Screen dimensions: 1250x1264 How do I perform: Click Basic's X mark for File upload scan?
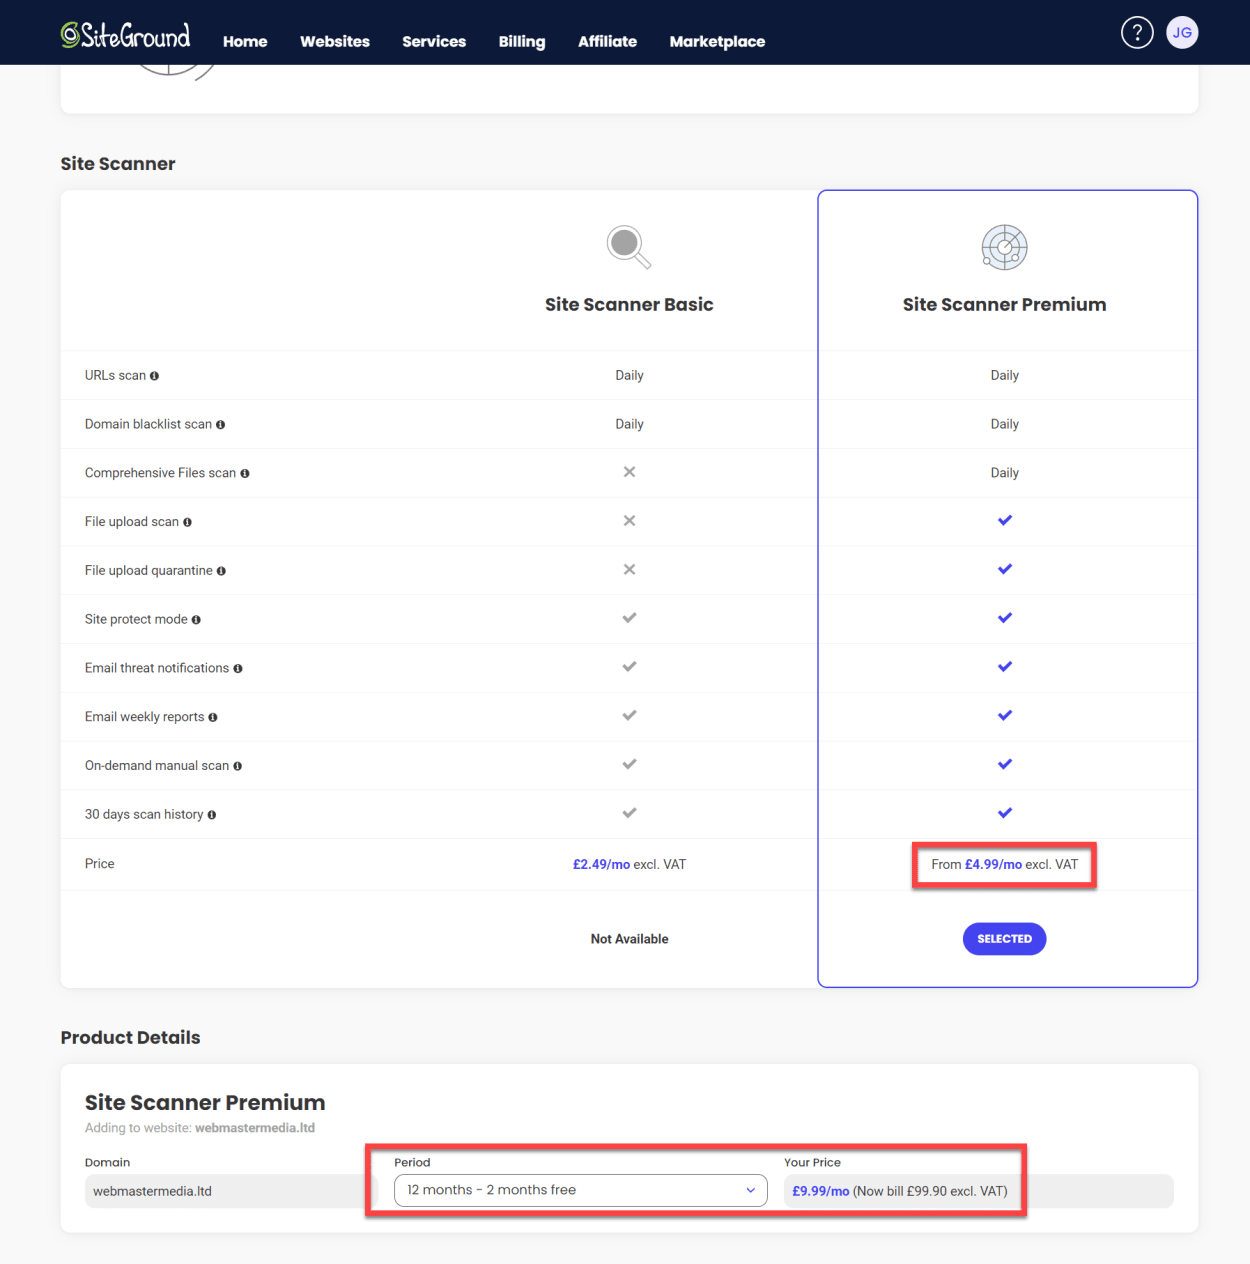coord(629,521)
